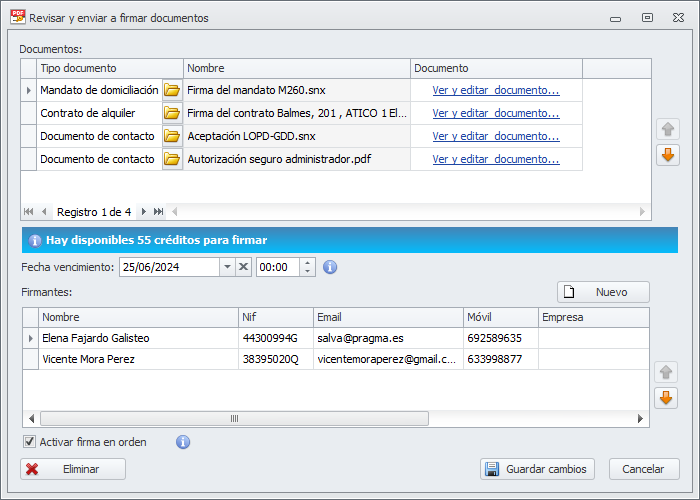
Task: Click the date field 25/06/2024
Action: tap(170, 267)
